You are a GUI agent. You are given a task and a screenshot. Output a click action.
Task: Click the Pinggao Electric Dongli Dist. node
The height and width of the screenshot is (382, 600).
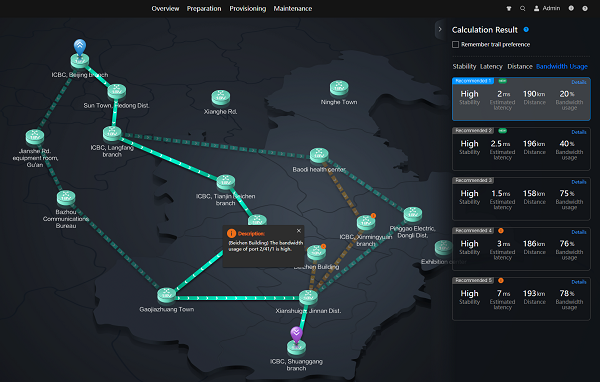point(413,214)
